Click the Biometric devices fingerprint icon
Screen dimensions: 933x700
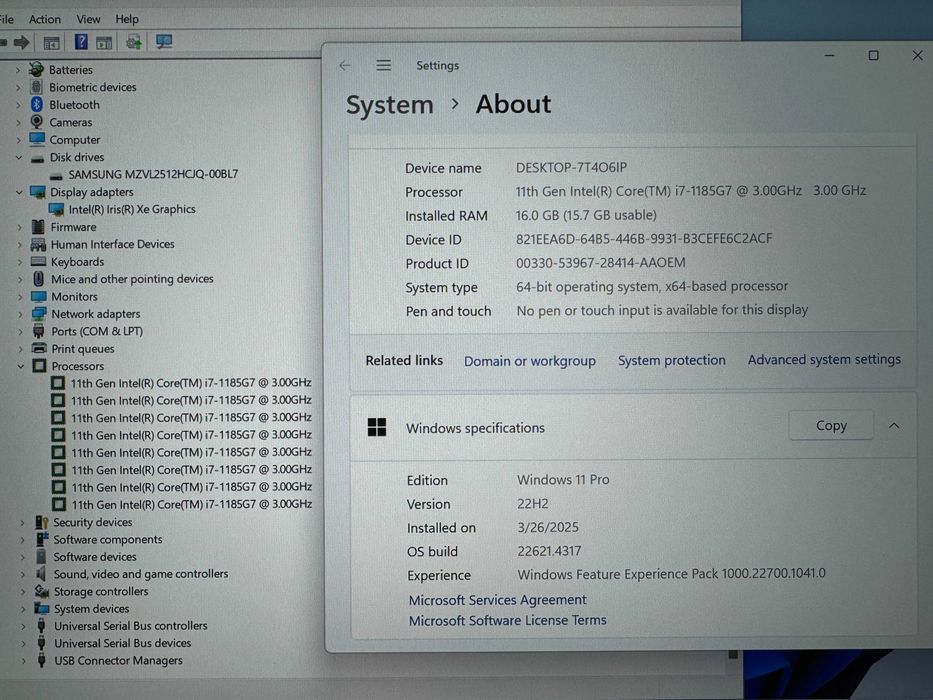coord(36,87)
